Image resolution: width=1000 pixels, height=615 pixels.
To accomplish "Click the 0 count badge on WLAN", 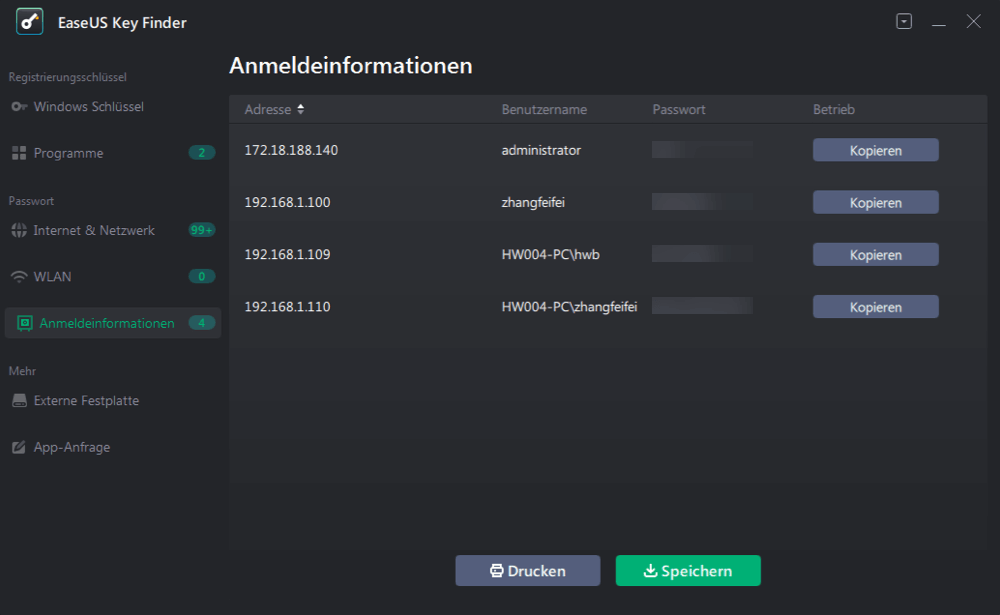I will [200, 276].
